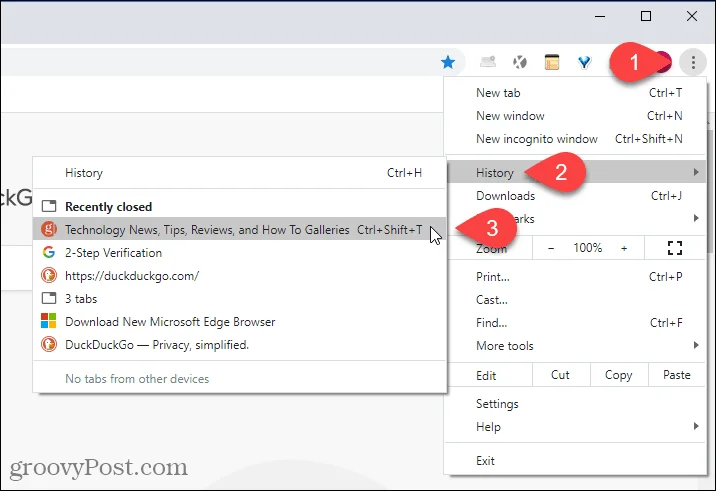Viewport: 716px width, 491px height.
Task: Open a New incognito window
Action: [x=576, y=139]
